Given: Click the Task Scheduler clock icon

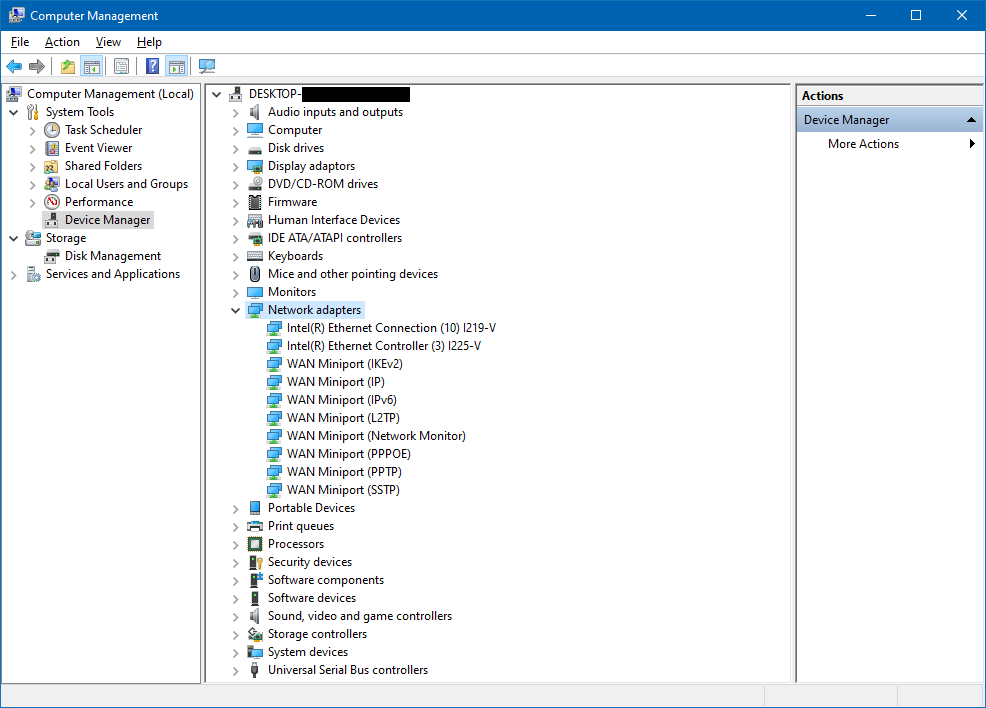Looking at the screenshot, I should click(52, 130).
